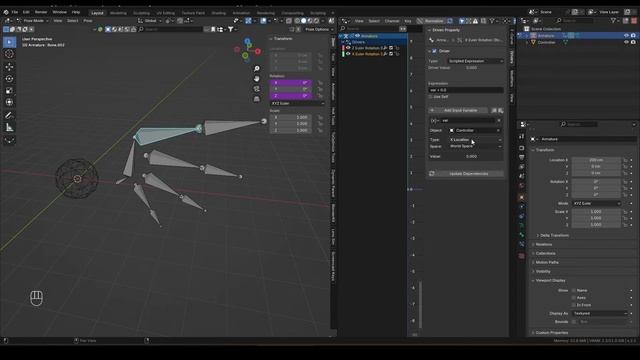The image size is (640, 360).
Task: Select the Transform tool
Action: 9,102
